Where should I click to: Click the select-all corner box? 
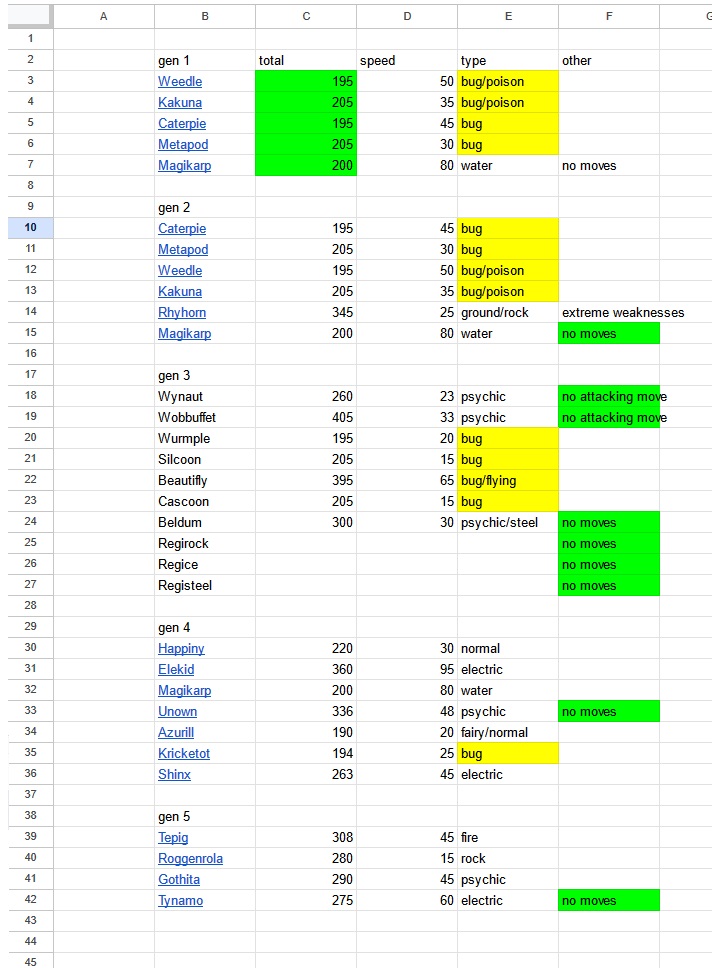[x=30, y=17]
